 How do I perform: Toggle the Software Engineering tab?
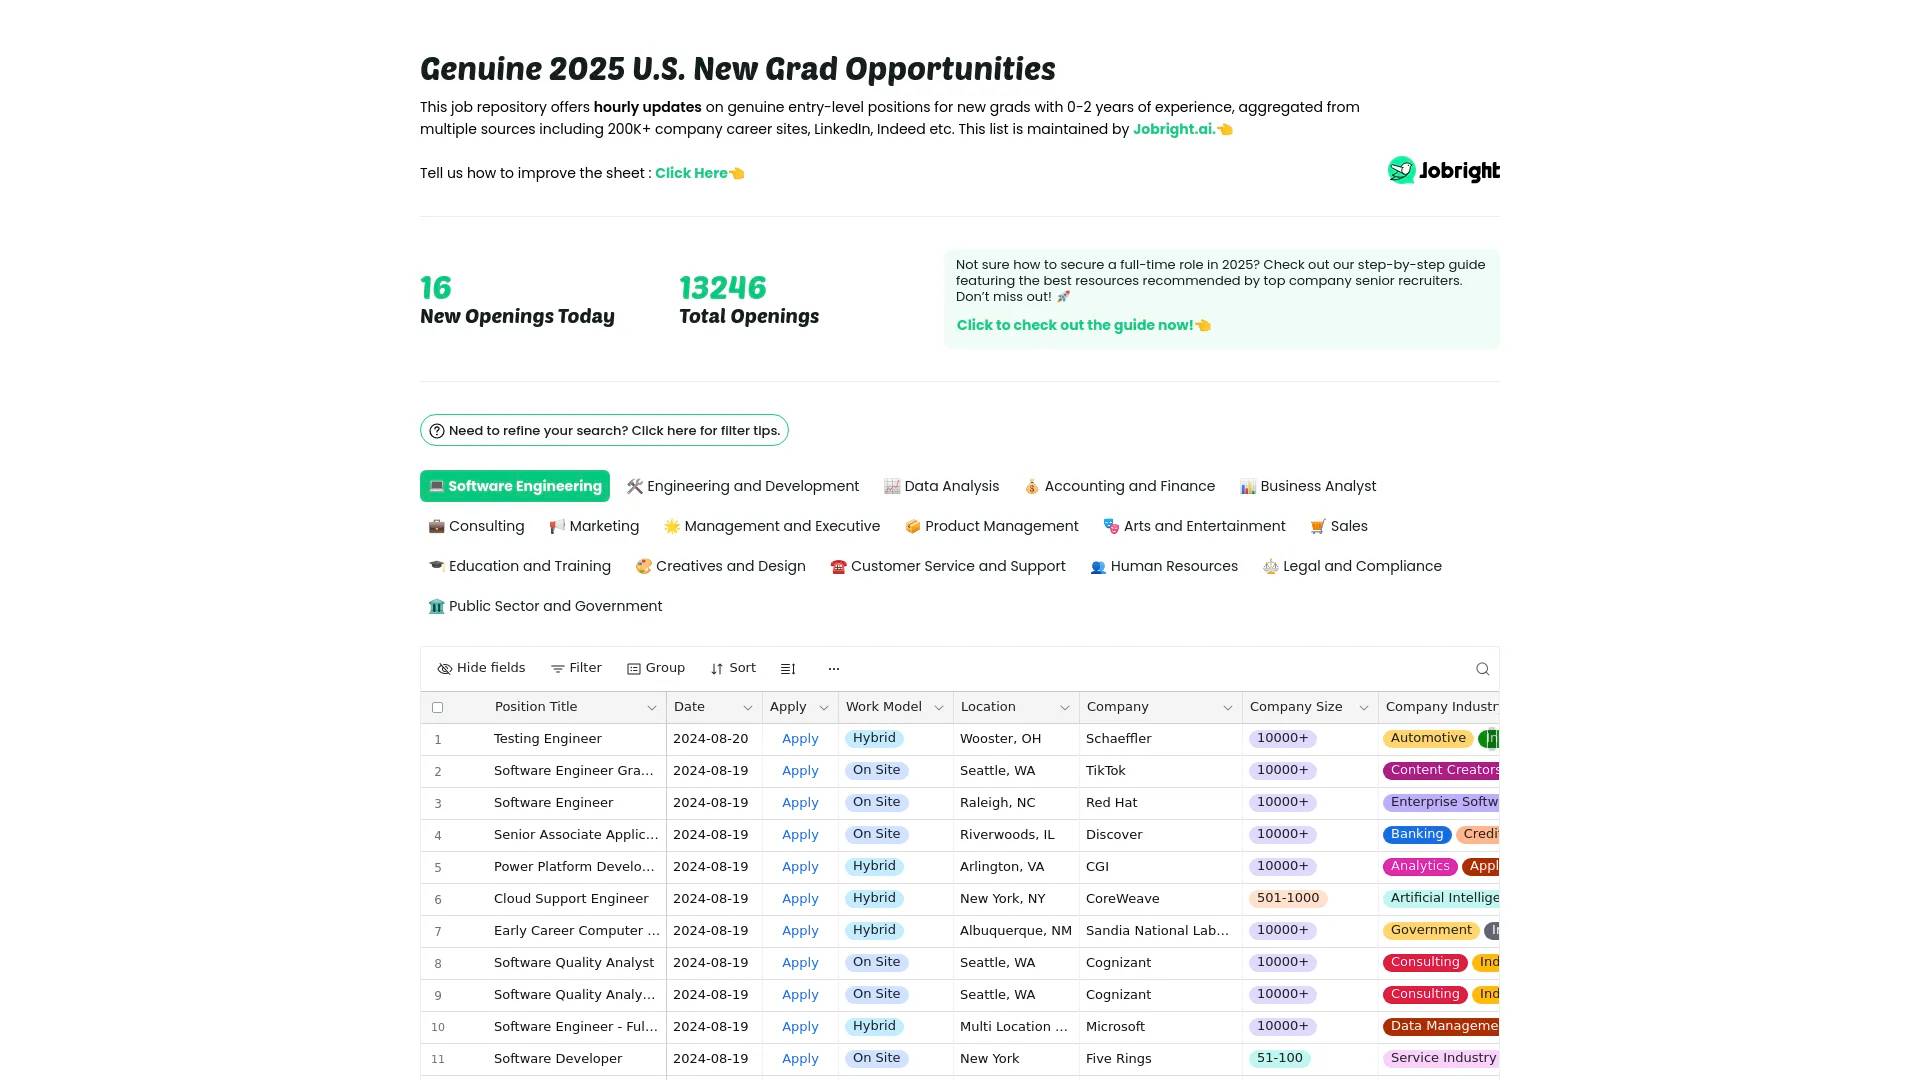(514, 485)
